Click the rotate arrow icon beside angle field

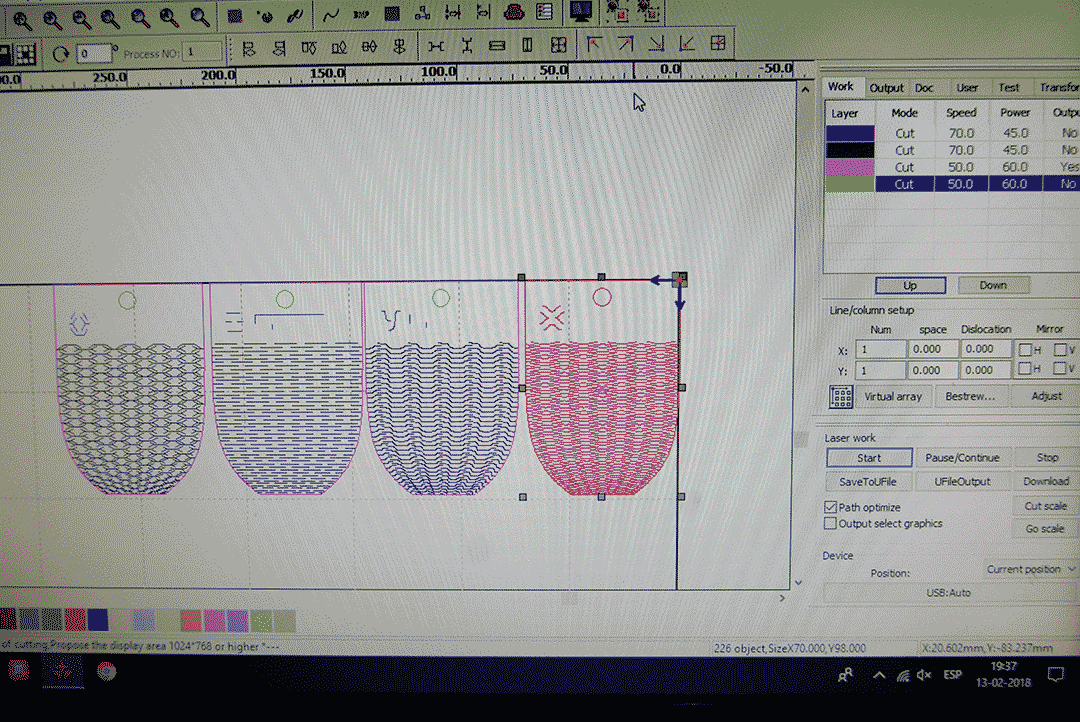pos(61,53)
